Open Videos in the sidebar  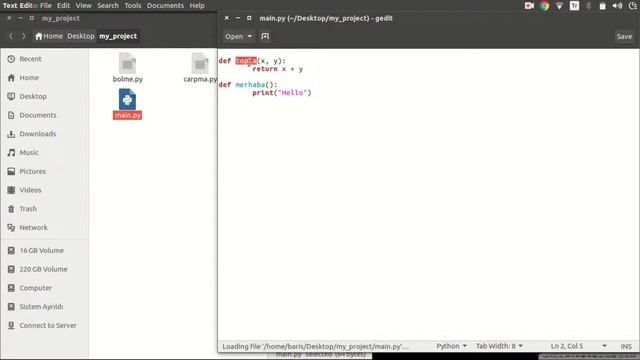(x=30, y=190)
